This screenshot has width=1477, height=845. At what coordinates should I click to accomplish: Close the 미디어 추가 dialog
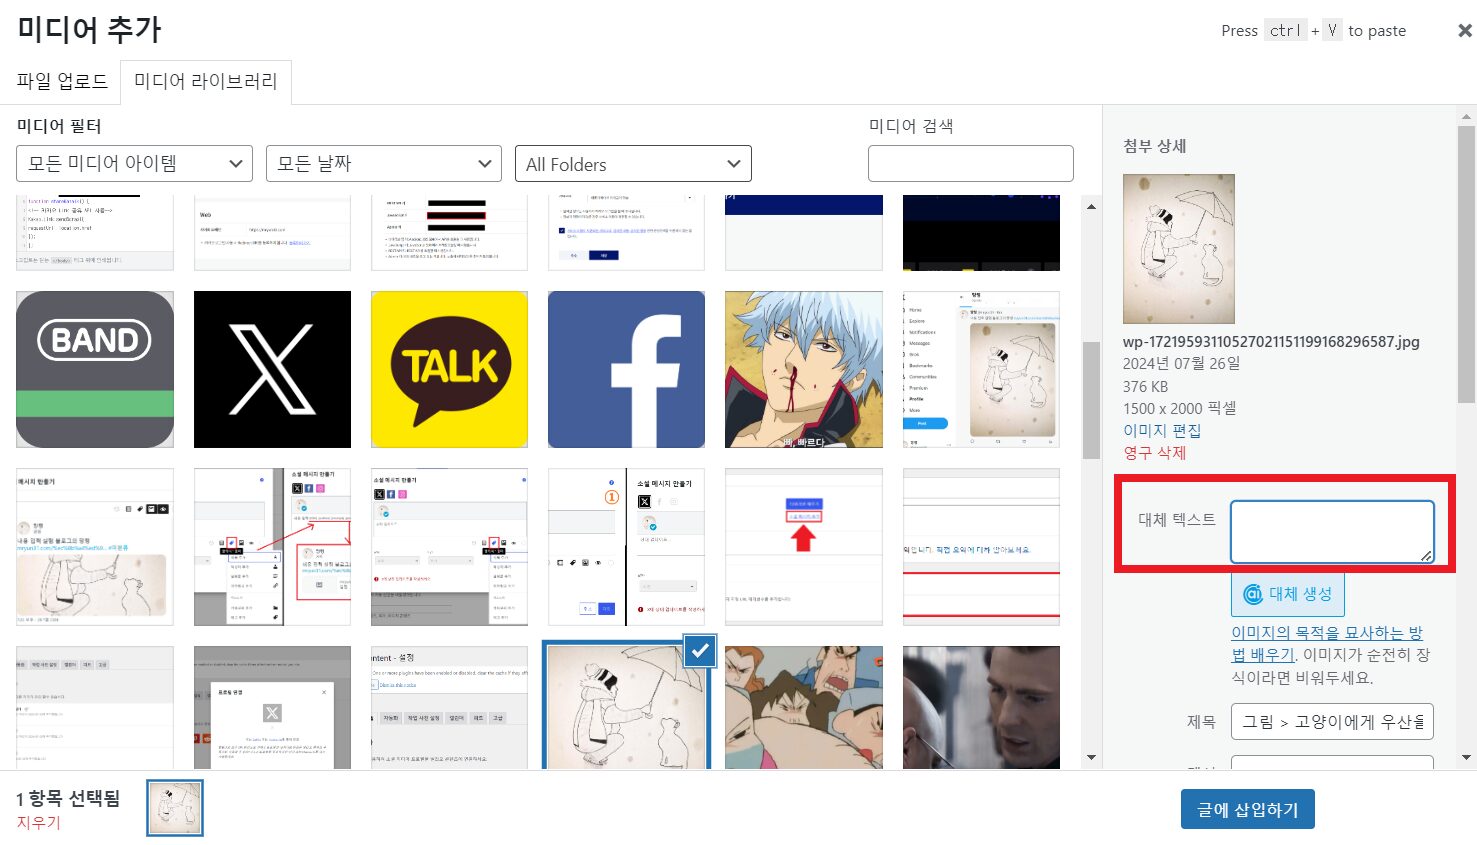[1464, 31]
